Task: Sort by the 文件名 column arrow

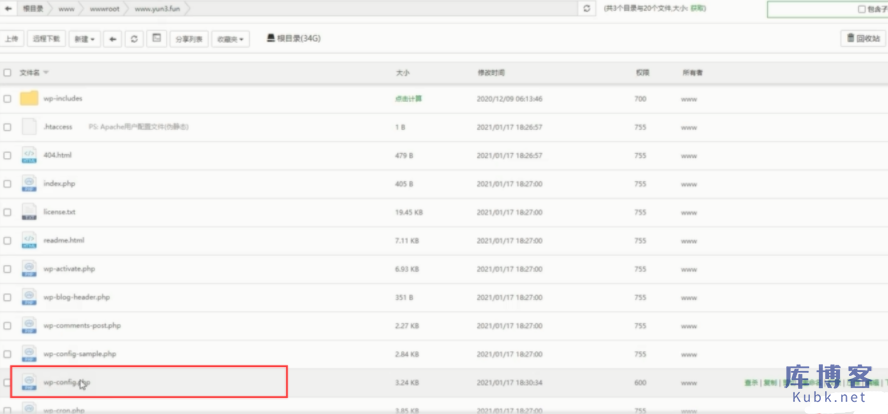Action: [46, 73]
